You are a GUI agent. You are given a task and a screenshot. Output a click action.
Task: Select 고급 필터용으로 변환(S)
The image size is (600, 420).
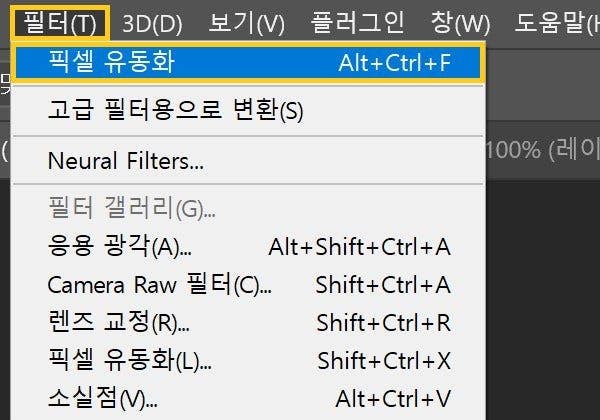click(175, 110)
